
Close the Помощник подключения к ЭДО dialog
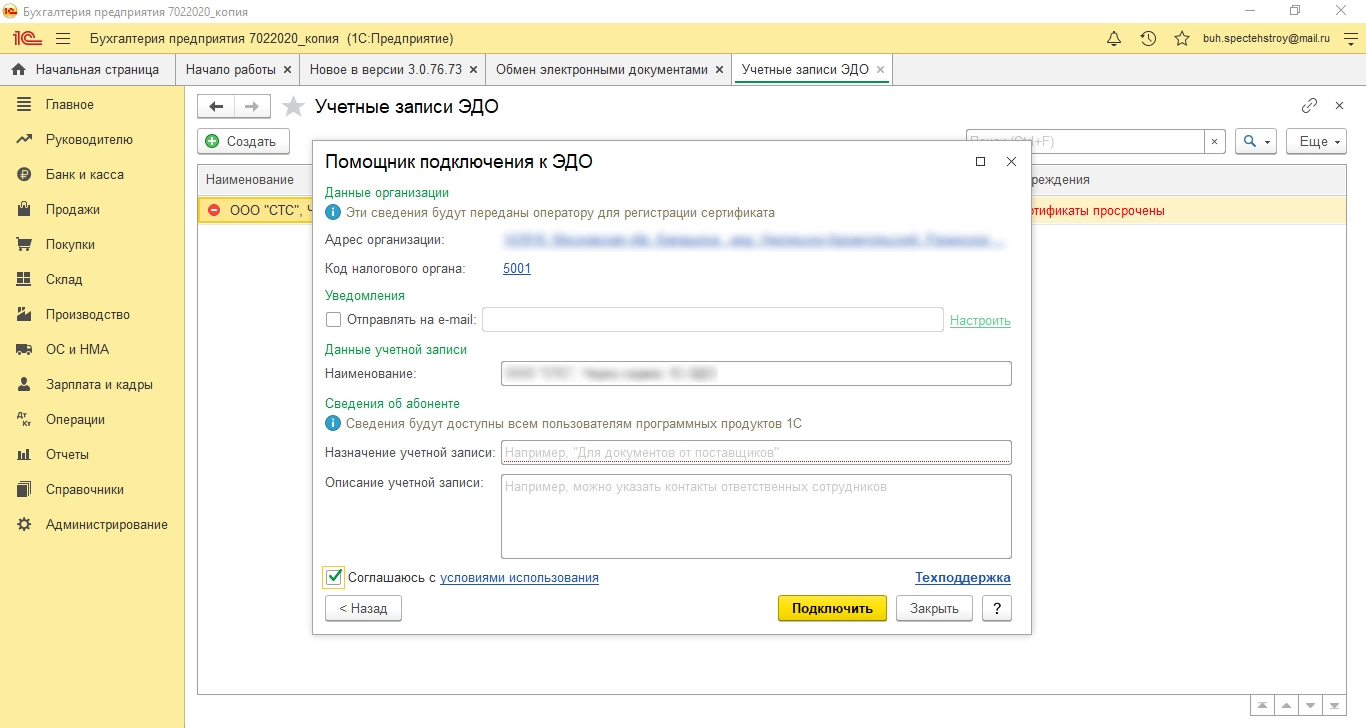[1011, 161]
